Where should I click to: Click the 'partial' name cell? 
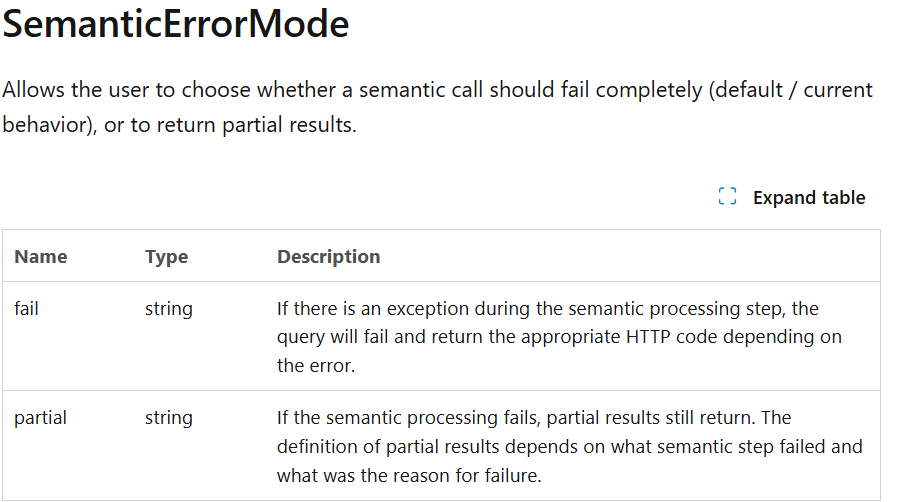[40, 418]
